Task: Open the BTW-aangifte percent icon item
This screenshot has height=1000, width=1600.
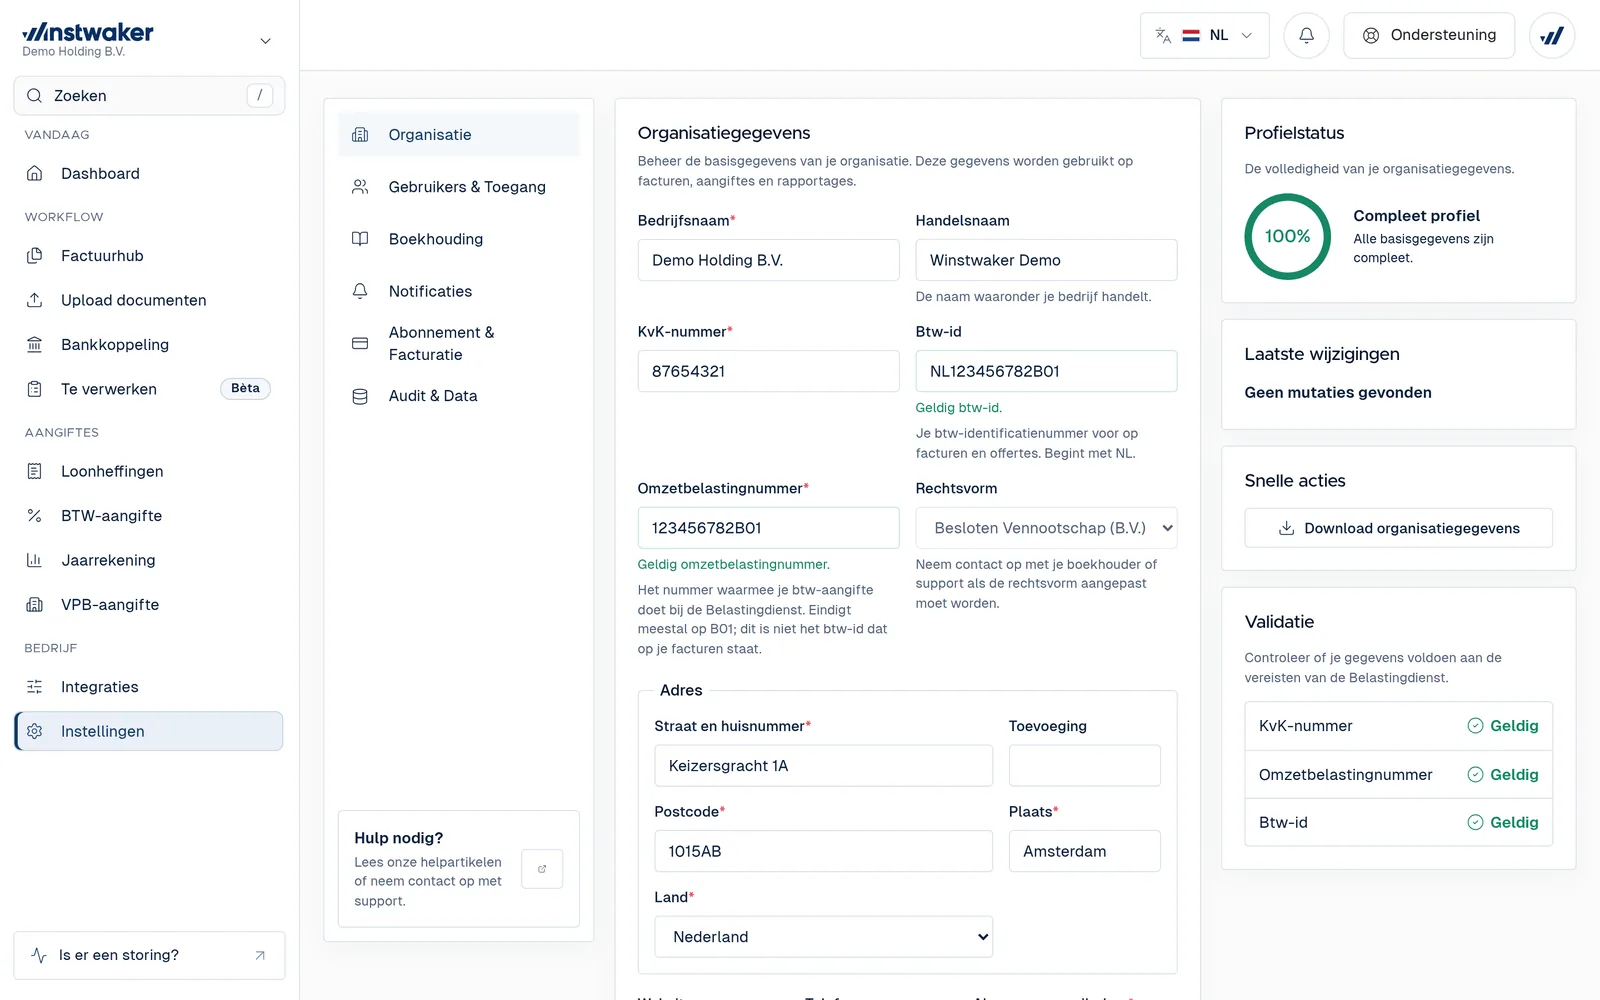Action: coord(149,516)
